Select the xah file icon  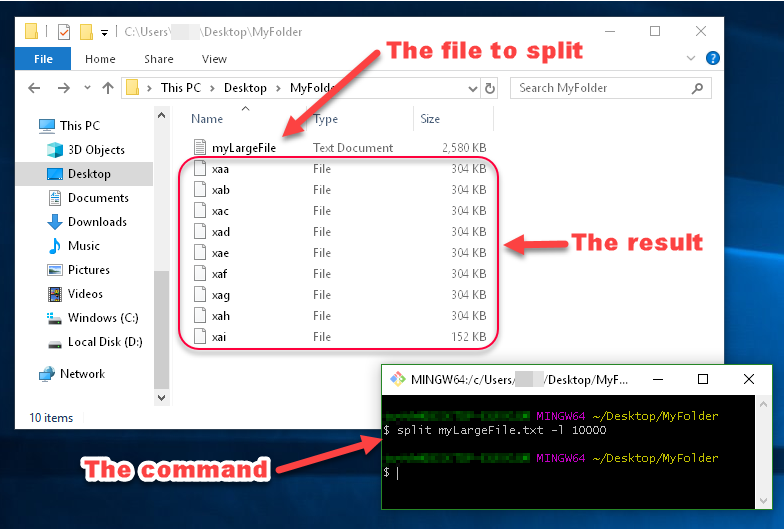[200, 316]
